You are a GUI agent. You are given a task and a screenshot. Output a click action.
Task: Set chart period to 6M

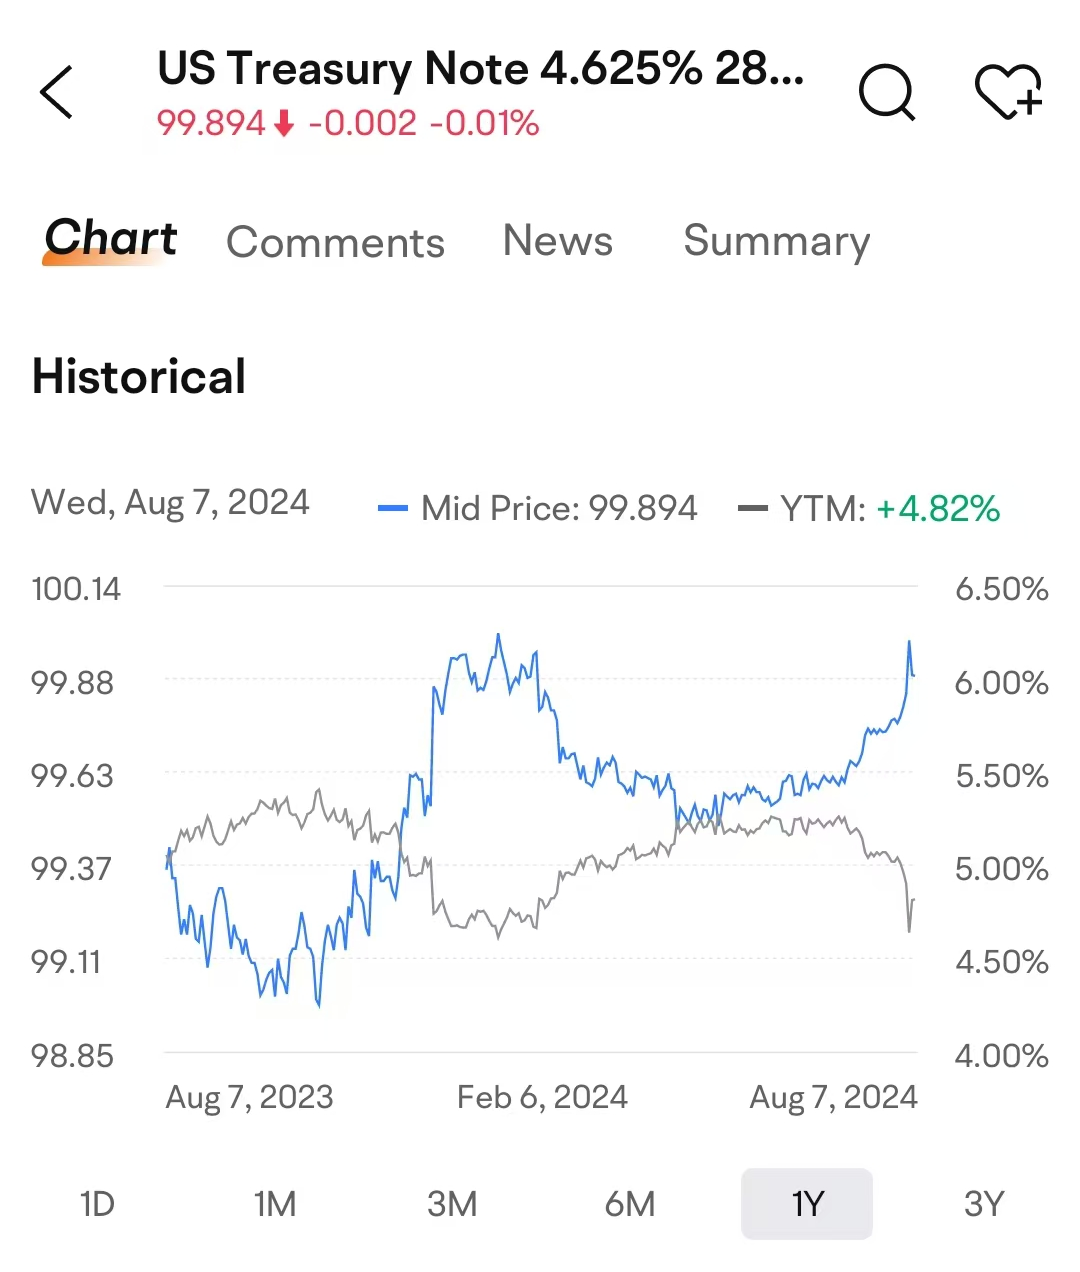pos(630,1204)
